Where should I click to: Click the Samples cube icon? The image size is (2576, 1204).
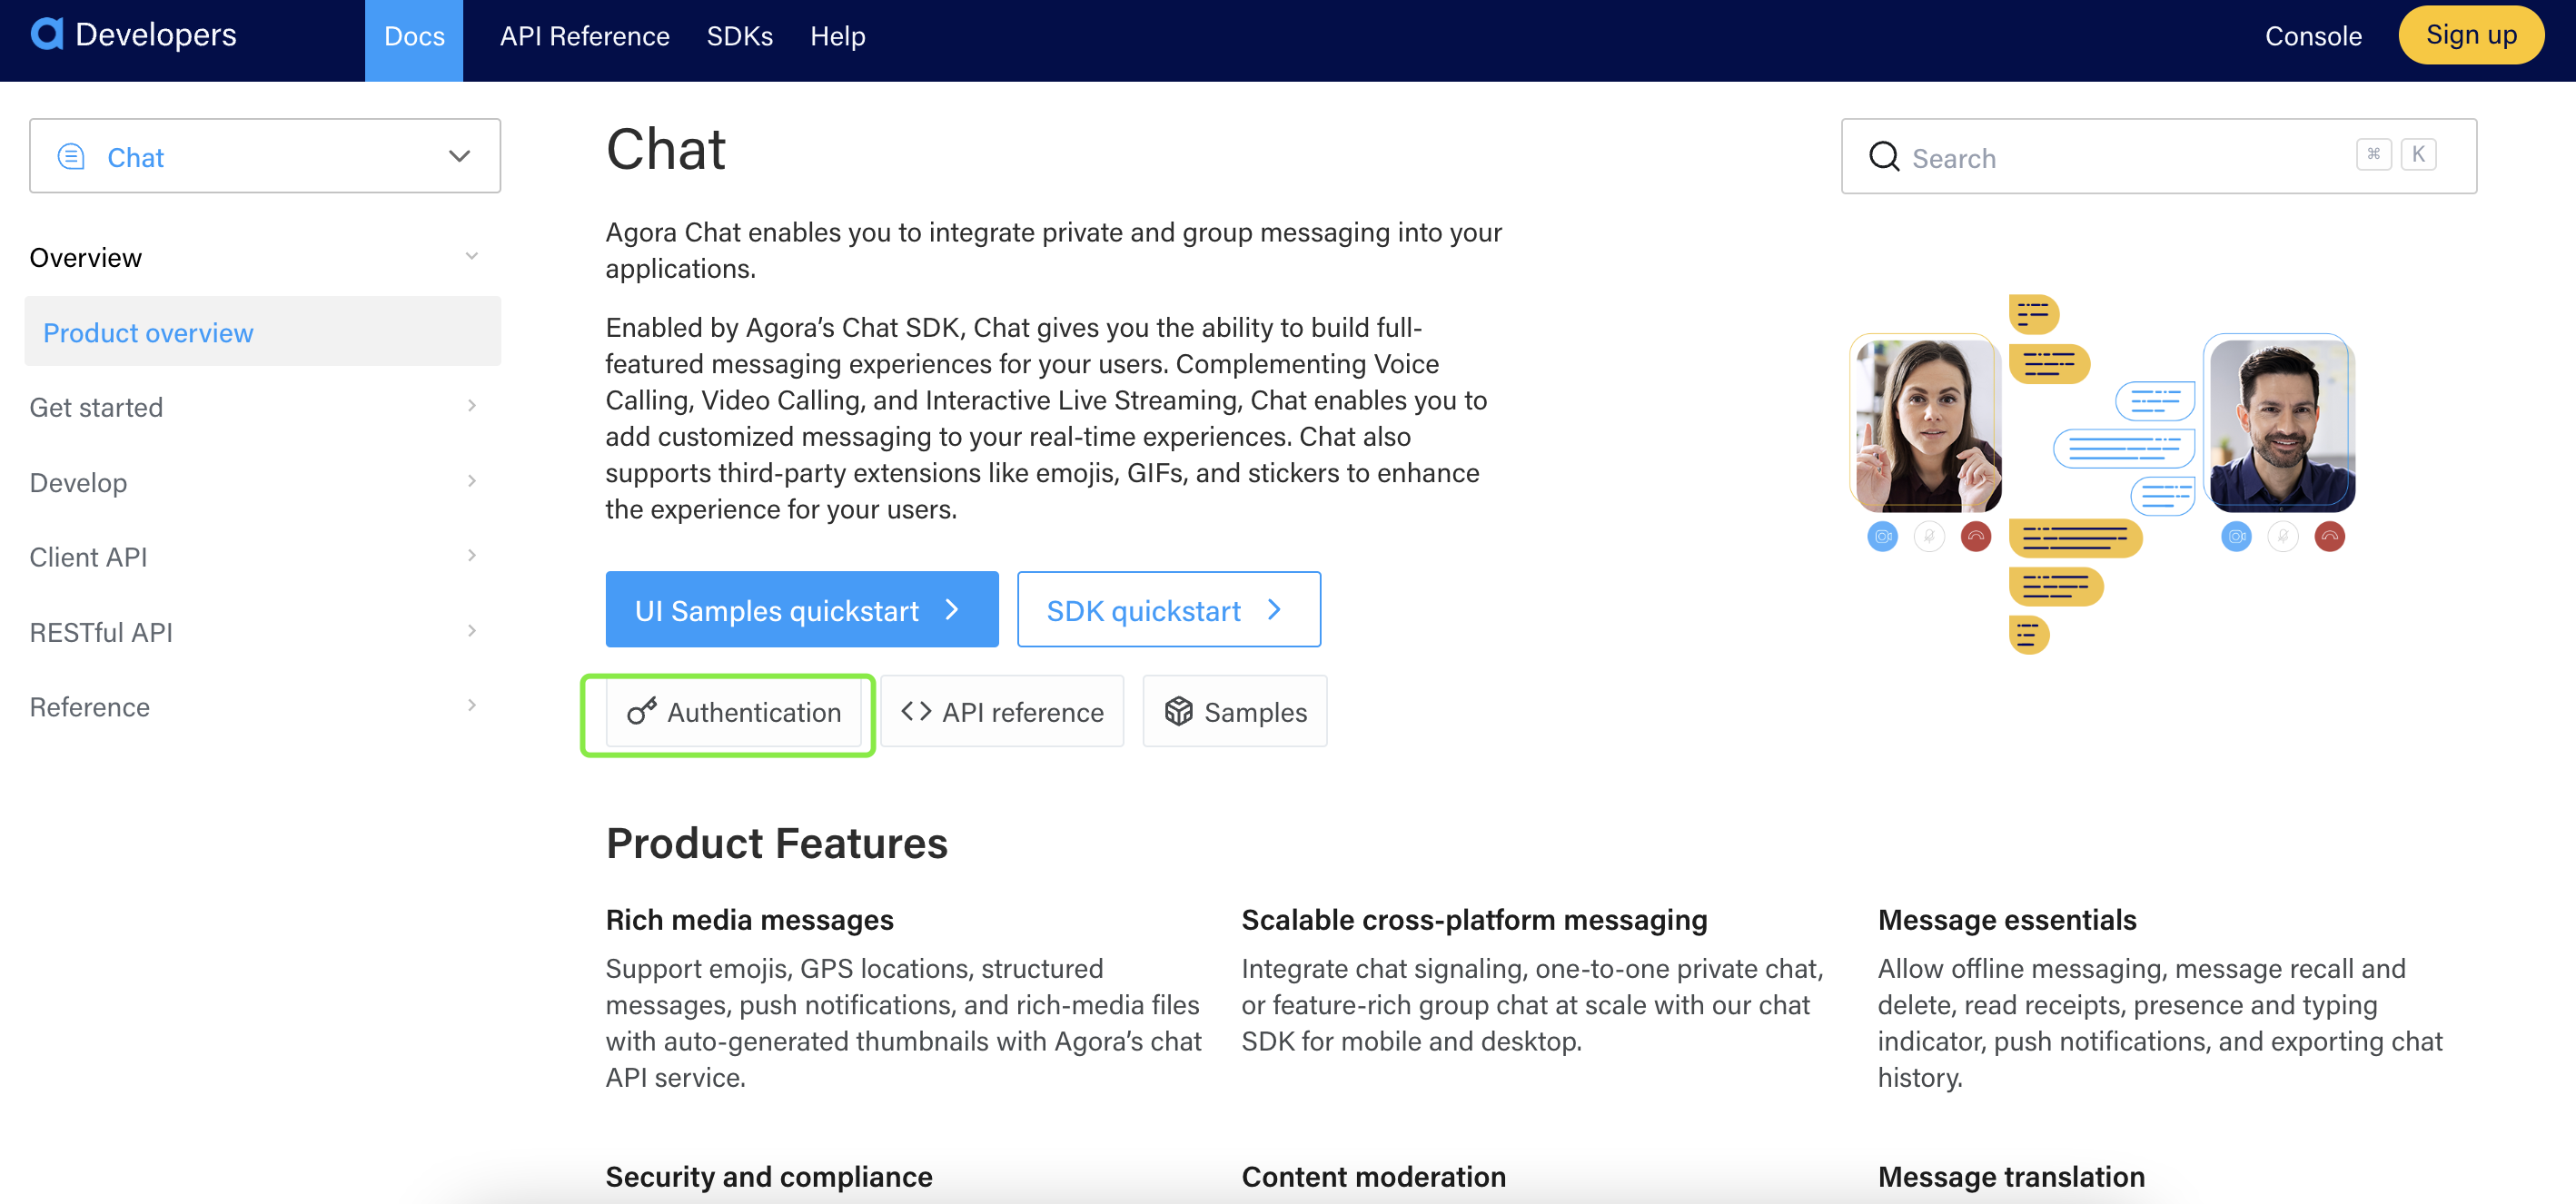[x=1178, y=711]
